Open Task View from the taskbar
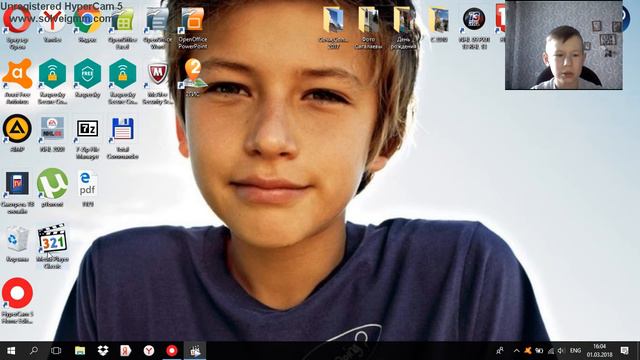This screenshot has width=640, height=360. (56, 351)
